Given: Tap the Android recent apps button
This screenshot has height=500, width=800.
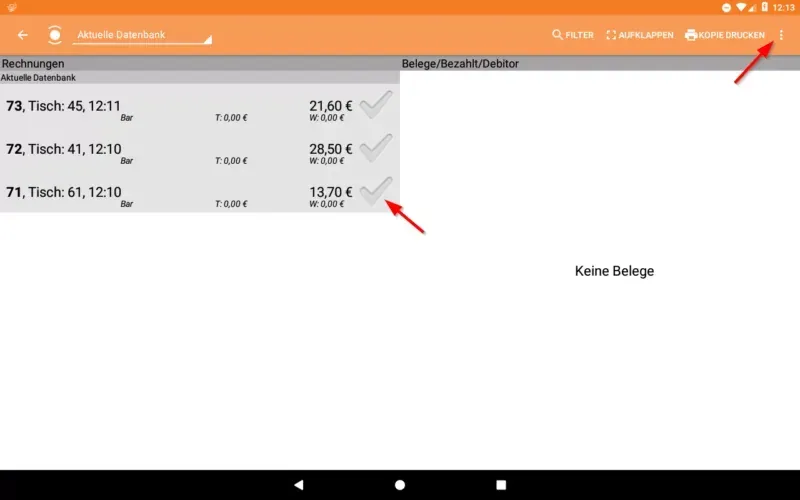Looking at the screenshot, I should coord(501,485).
